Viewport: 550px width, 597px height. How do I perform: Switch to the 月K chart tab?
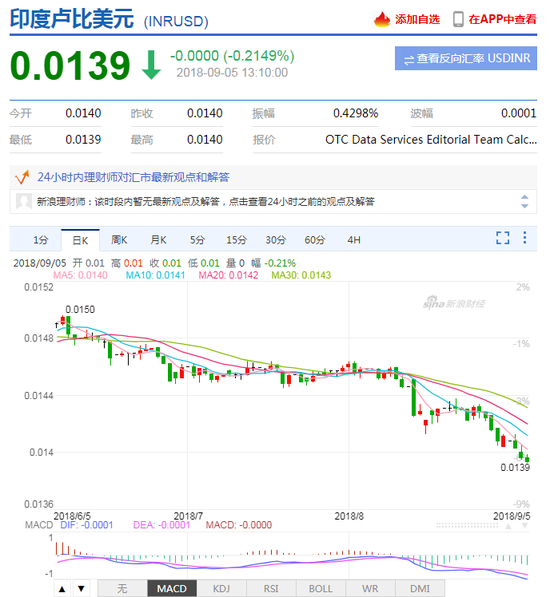pyautogui.click(x=158, y=240)
